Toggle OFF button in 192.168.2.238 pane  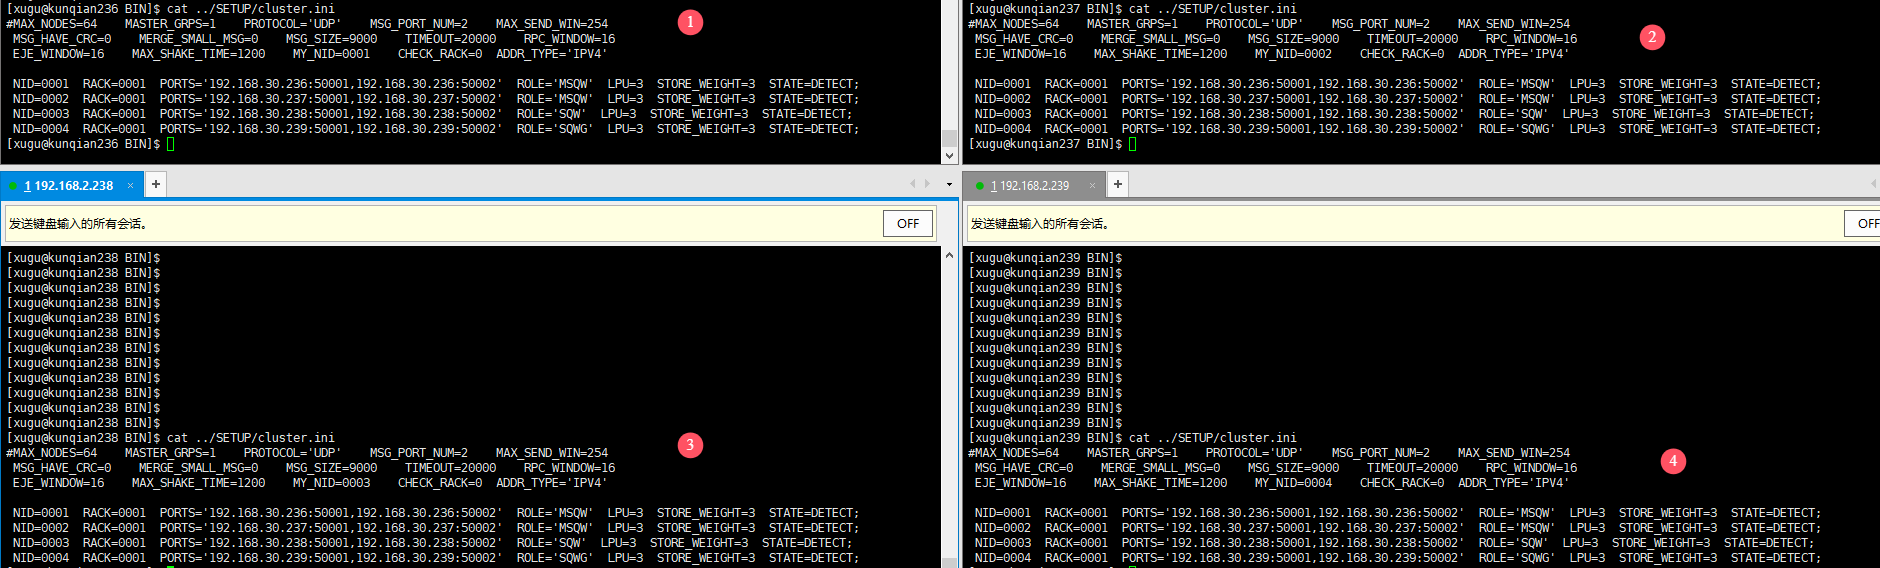point(907,223)
